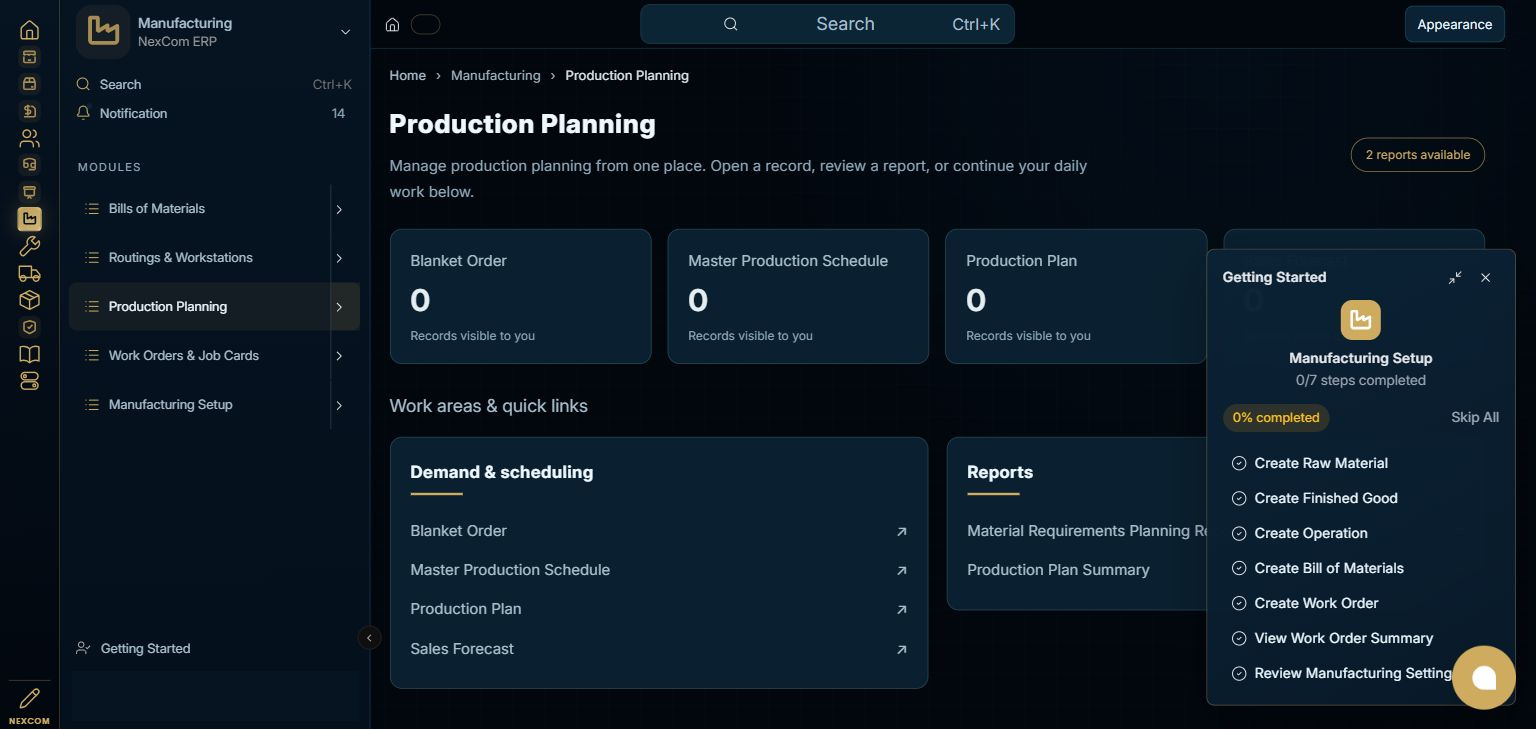Collapse the sidebar with the arrow handle
Screen dimensions: 1536x729
[369, 638]
